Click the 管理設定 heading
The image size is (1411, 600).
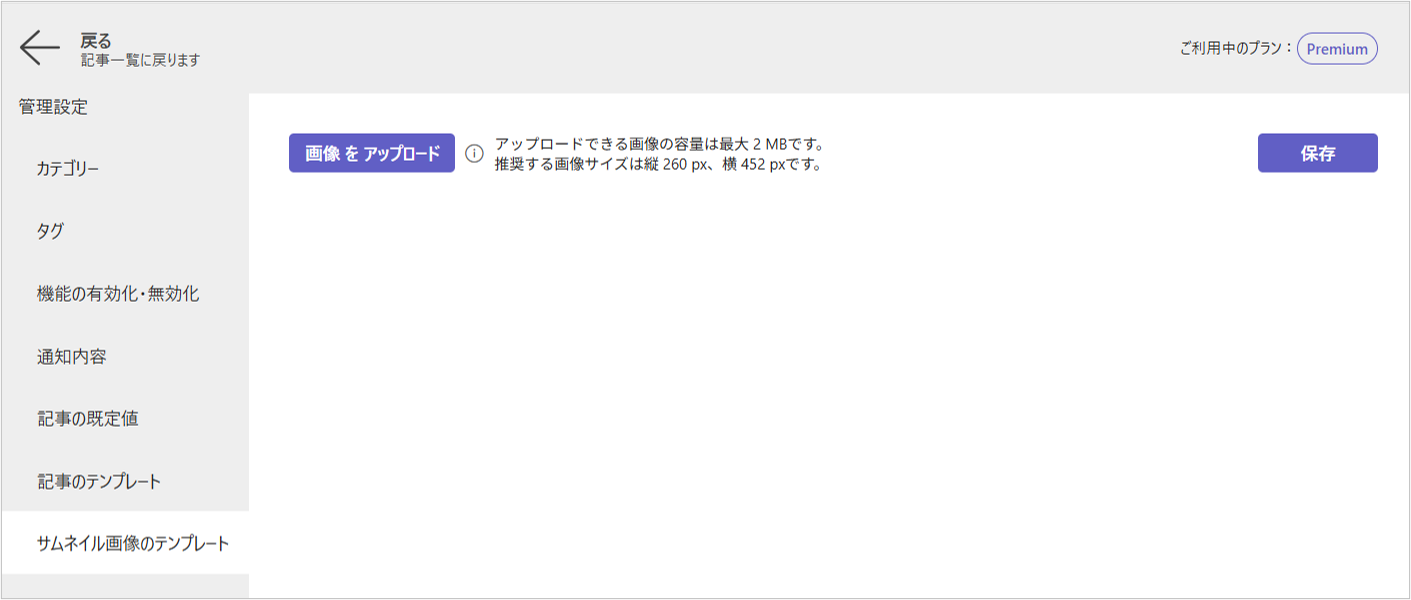(53, 107)
